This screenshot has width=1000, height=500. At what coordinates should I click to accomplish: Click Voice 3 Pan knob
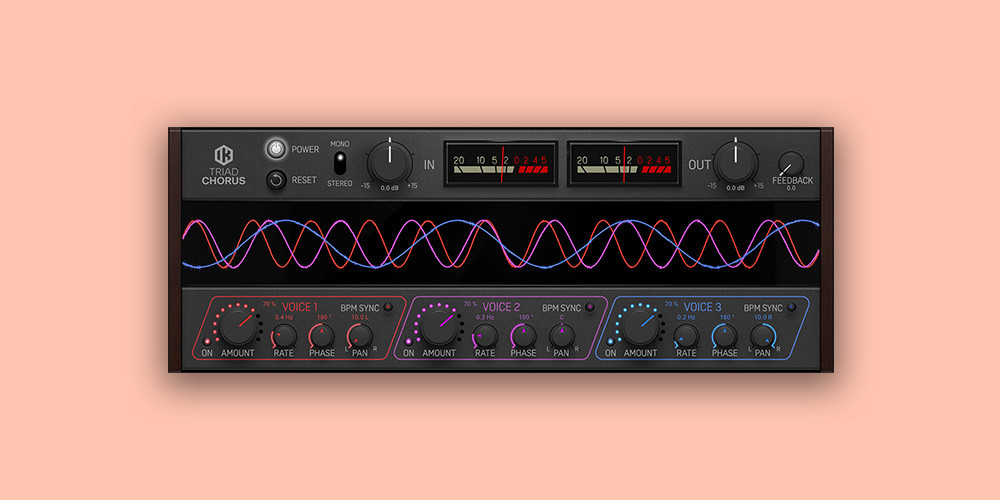[x=763, y=335]
